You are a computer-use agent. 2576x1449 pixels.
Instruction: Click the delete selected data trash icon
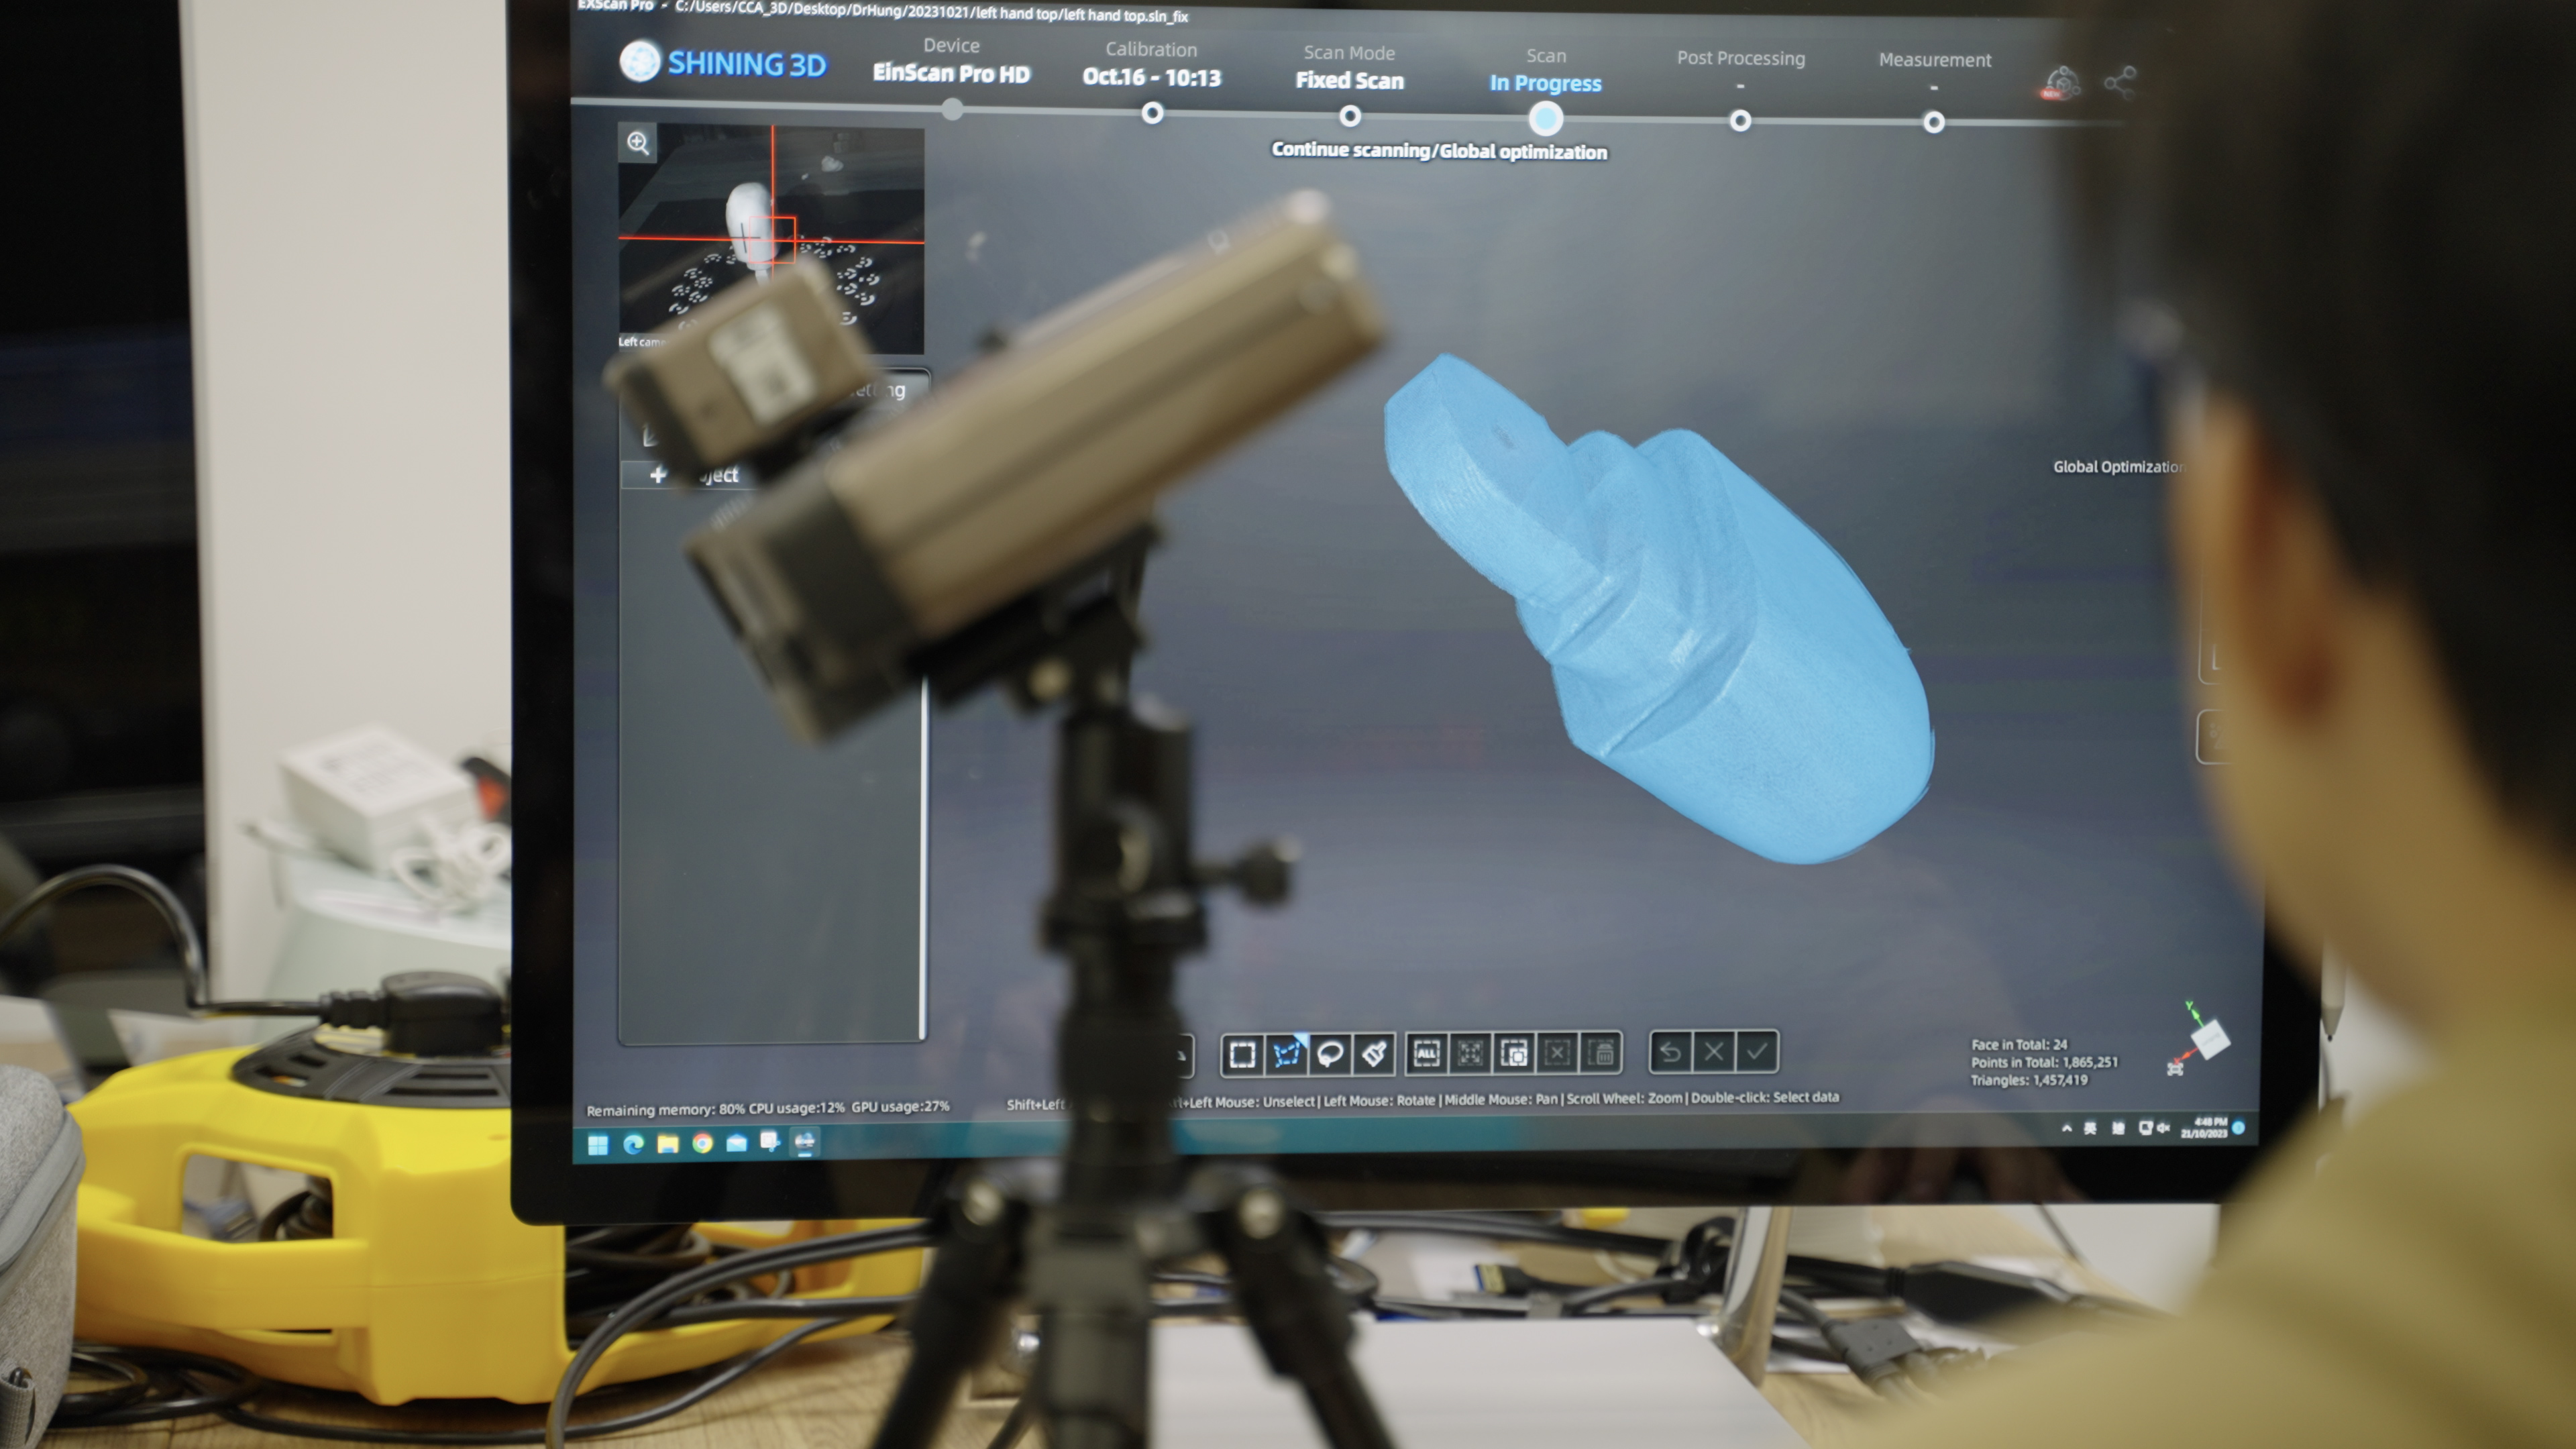[x=1601, y=1052]
